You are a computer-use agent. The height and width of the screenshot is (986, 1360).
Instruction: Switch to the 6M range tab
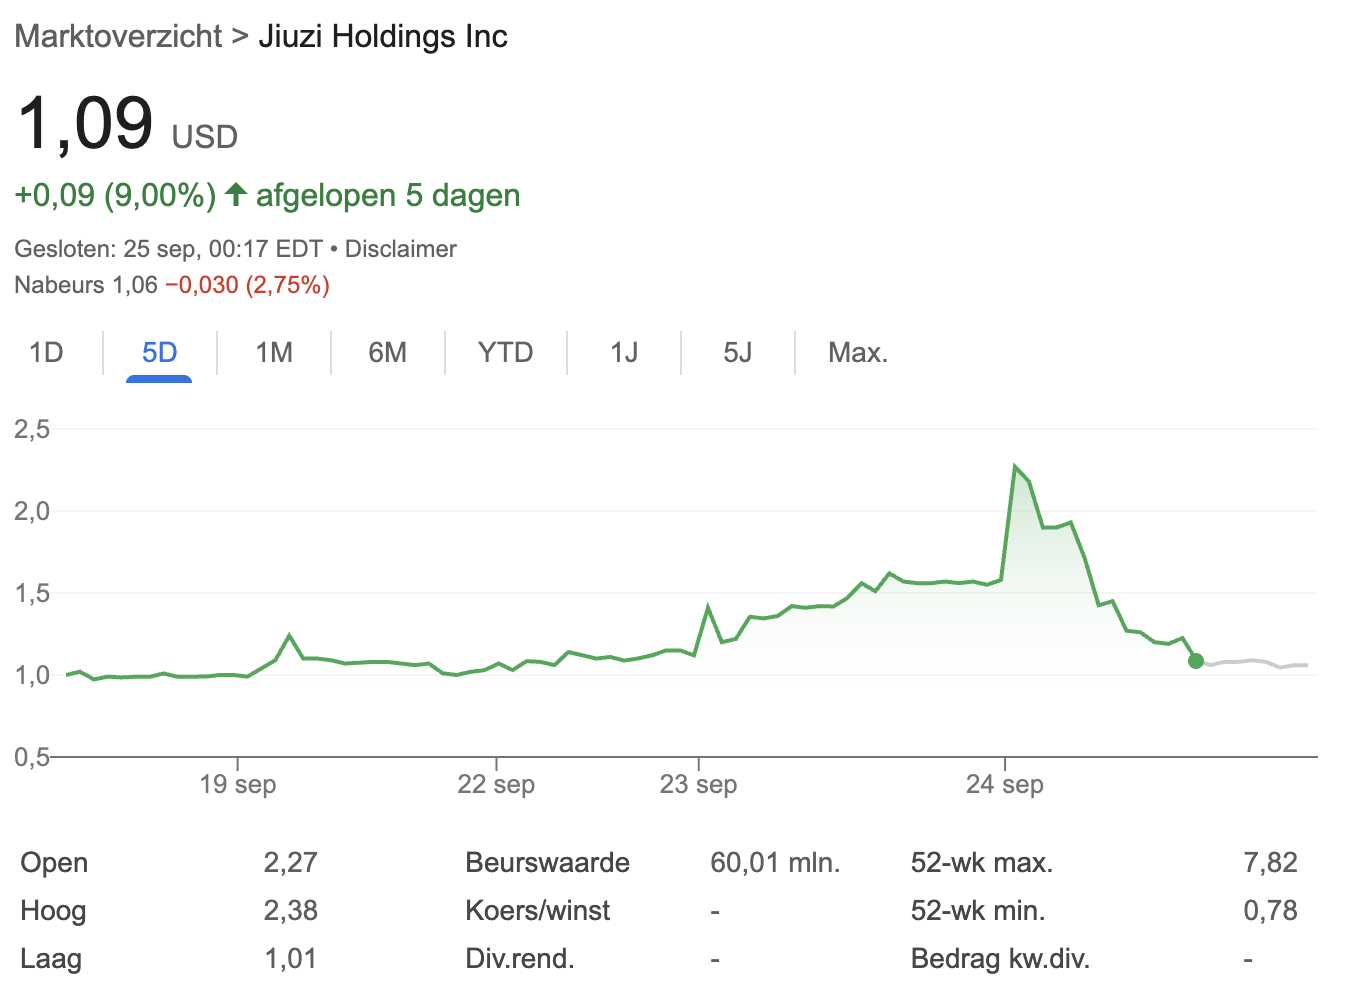pos(387,353)
